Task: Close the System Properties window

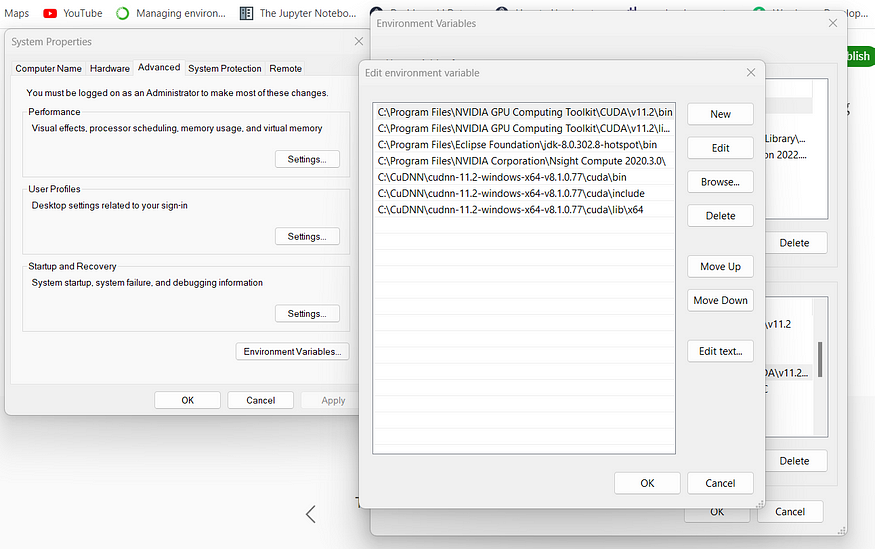Action: click(359, 41)
